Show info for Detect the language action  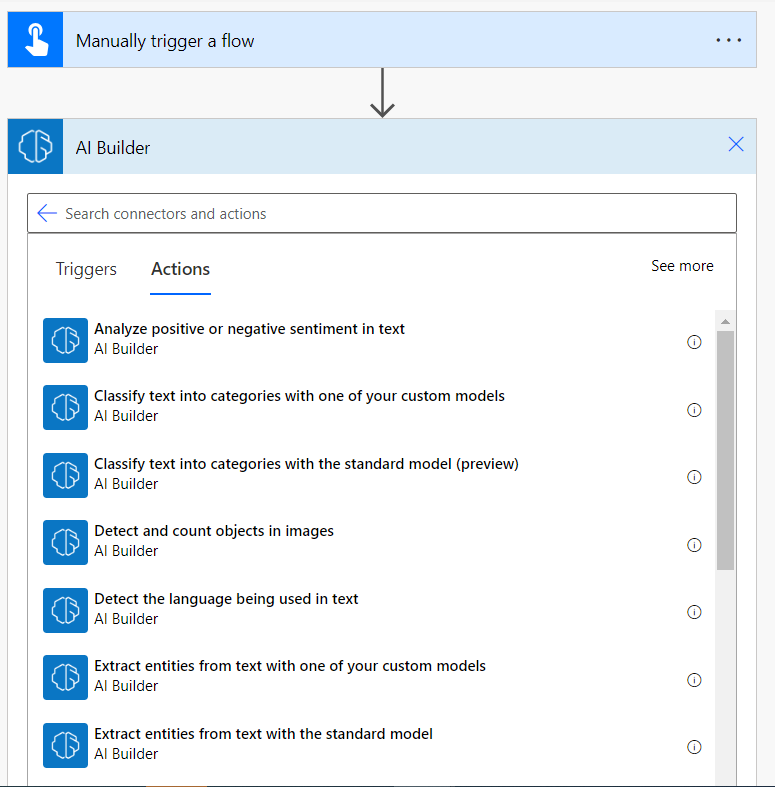coord(694,612)
